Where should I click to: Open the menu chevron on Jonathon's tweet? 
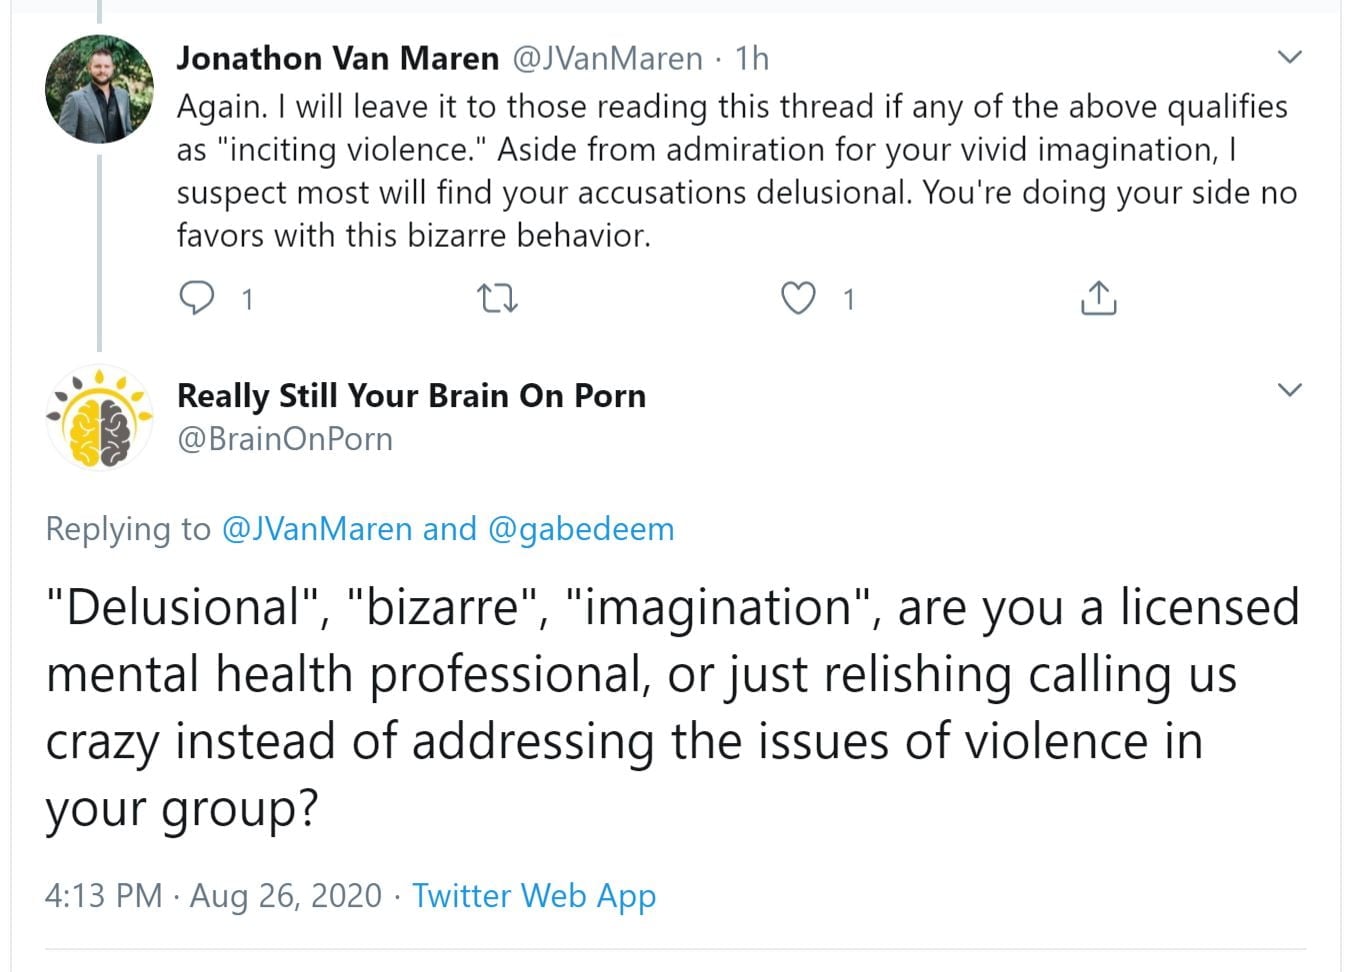click(x=1290, y=57)
